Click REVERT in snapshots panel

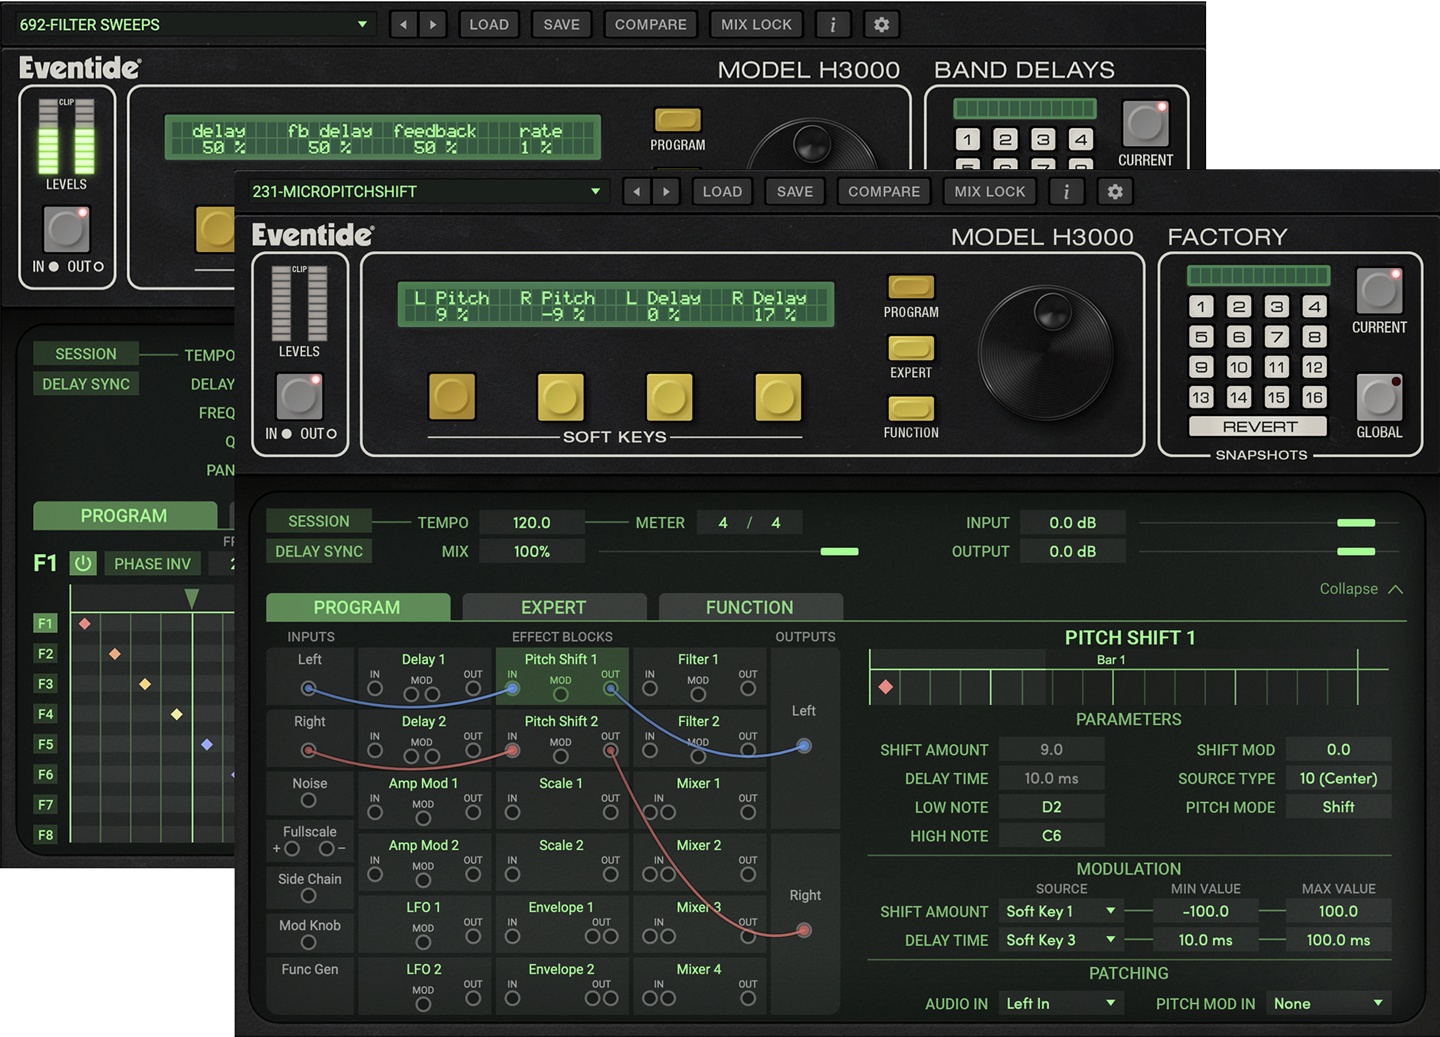[x=1259, y=427]
